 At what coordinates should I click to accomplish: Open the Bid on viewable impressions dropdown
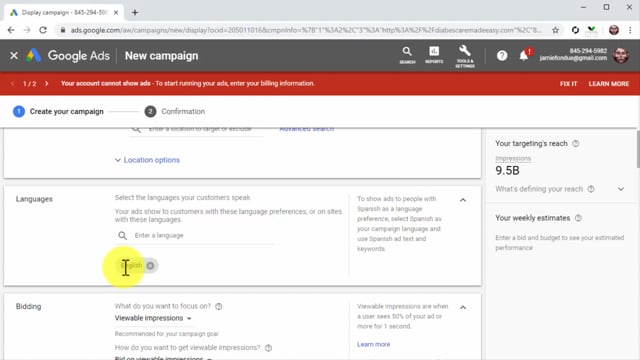pyautogui.click(x=163, y=358)
